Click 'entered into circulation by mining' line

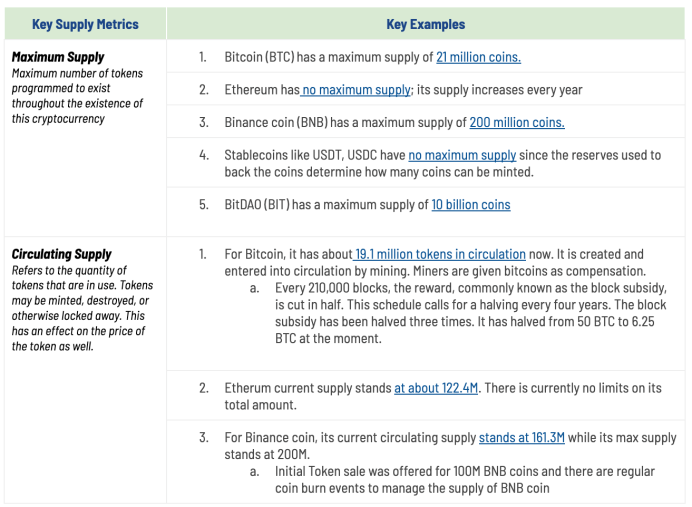click(x=435, y=271)
